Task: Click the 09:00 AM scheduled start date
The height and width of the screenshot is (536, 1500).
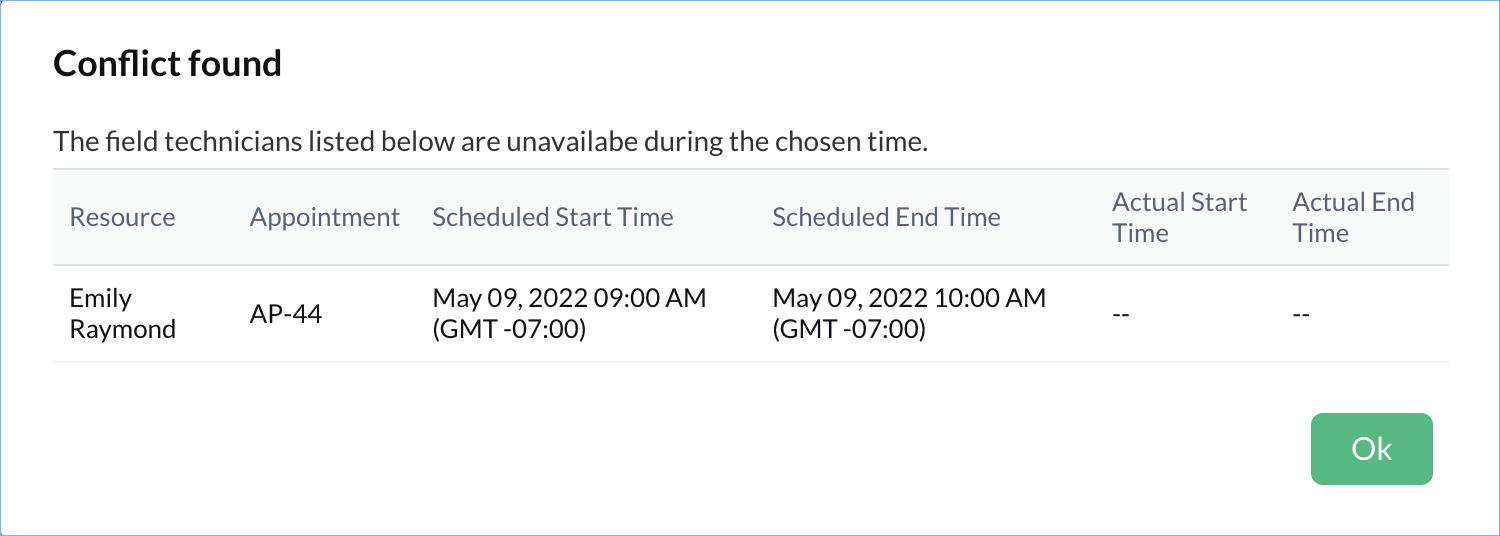Action: pyautogui.click(x=569, y=298)
